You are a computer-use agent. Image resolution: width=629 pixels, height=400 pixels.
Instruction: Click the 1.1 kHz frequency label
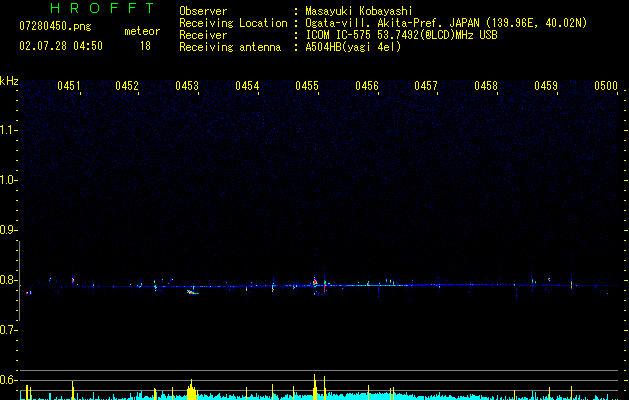tap(8, 130)
